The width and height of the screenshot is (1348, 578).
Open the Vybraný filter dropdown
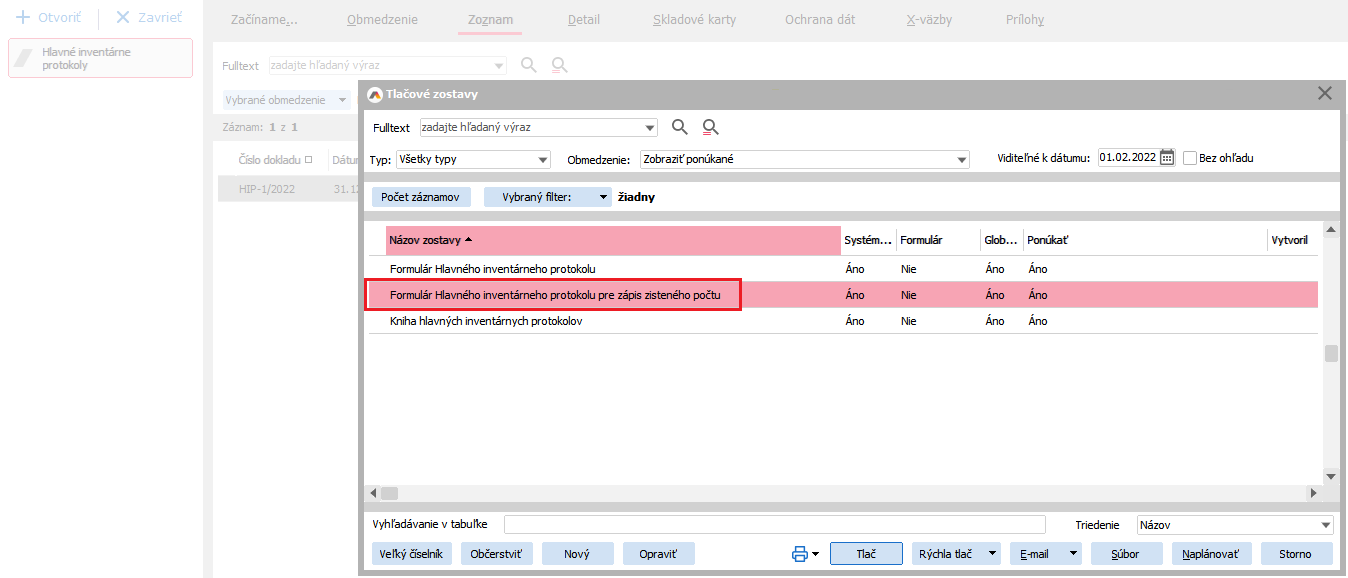603,198
